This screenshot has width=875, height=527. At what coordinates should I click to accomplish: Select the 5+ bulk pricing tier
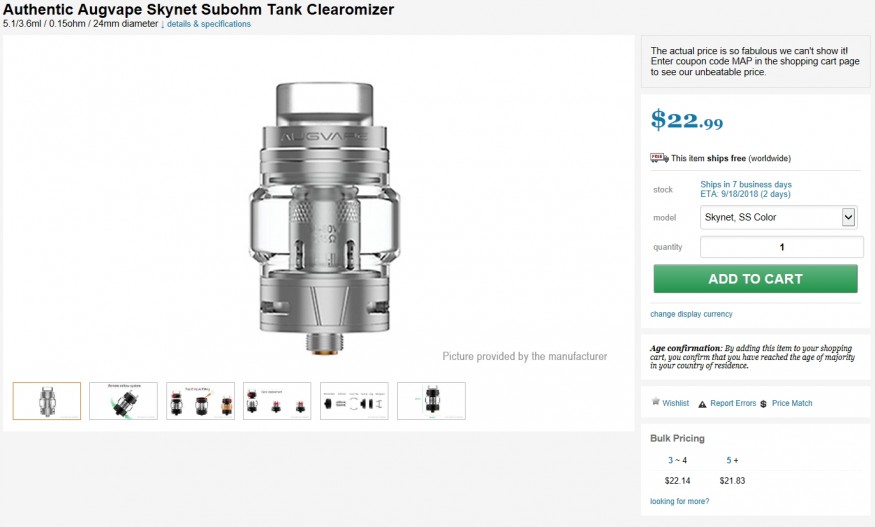[x=732, y=460]
